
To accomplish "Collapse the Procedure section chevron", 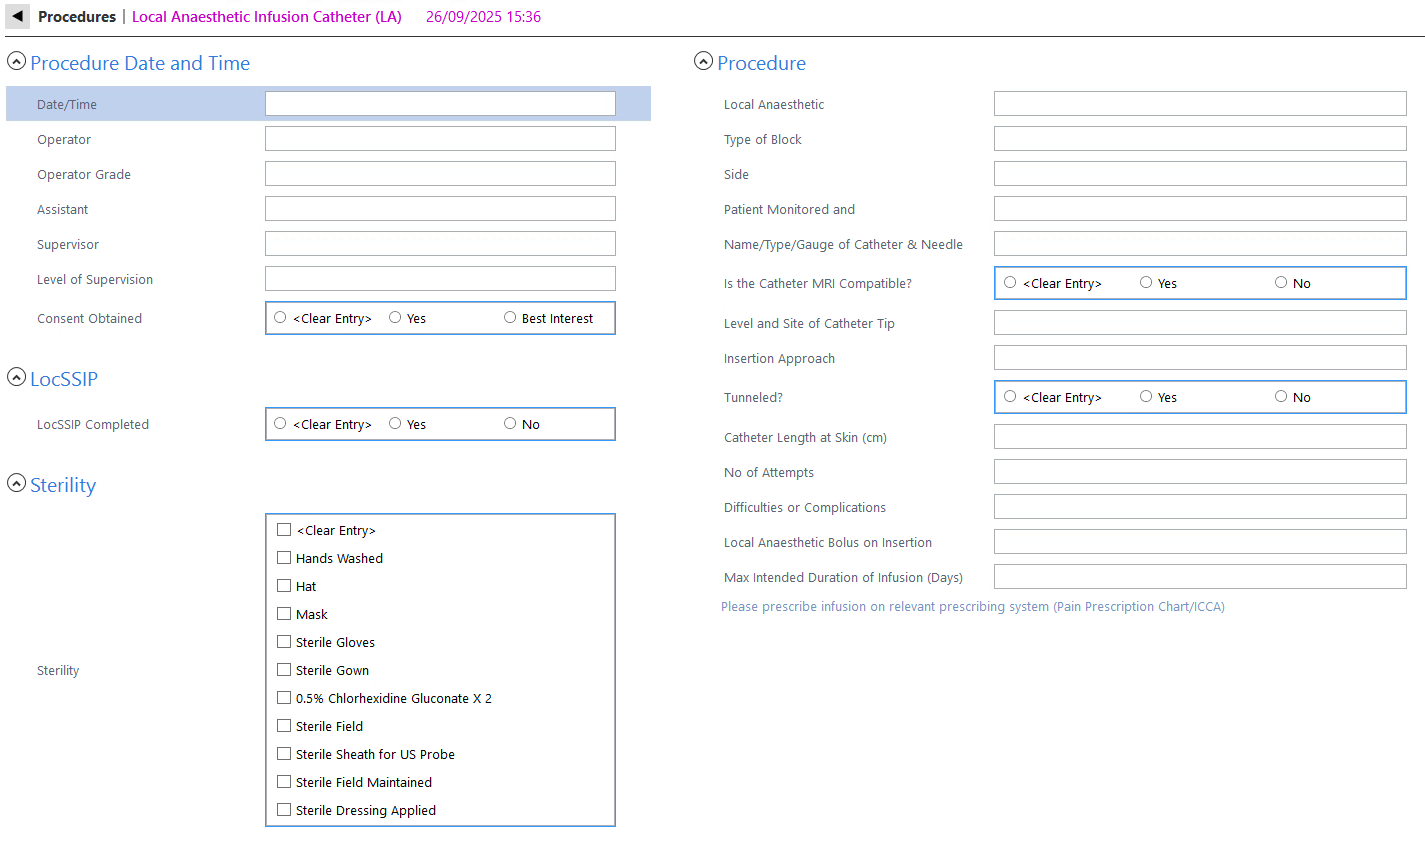I will [x=703, y=62].
